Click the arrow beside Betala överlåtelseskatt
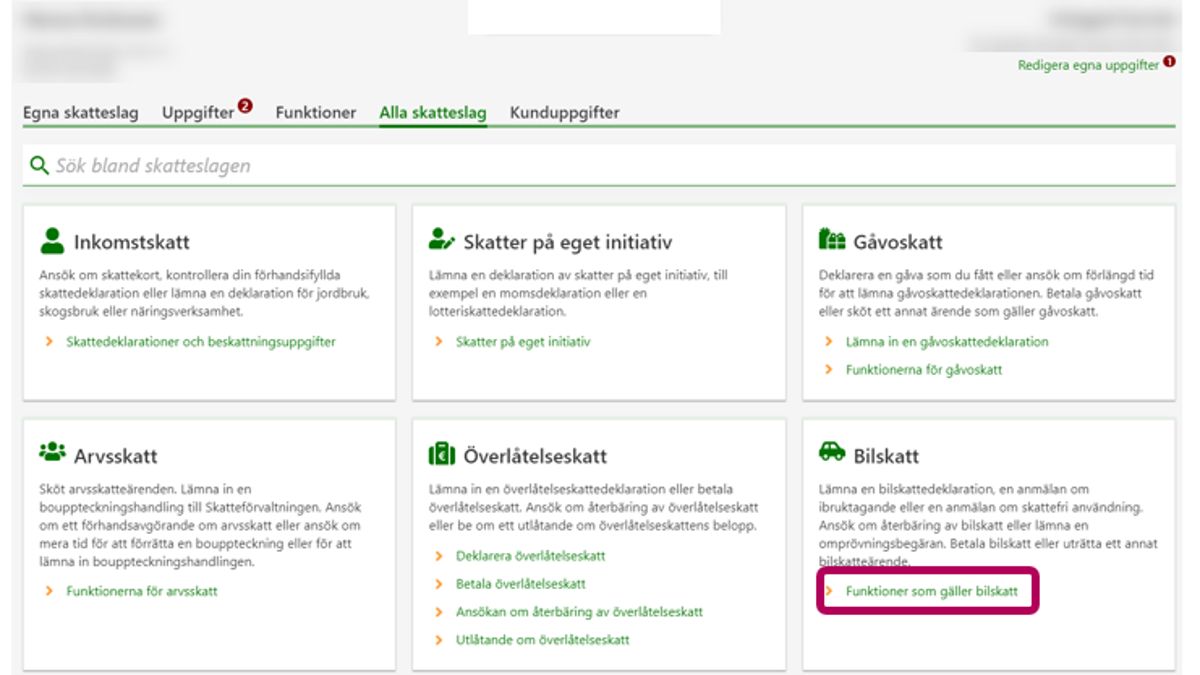 [439, 584]
